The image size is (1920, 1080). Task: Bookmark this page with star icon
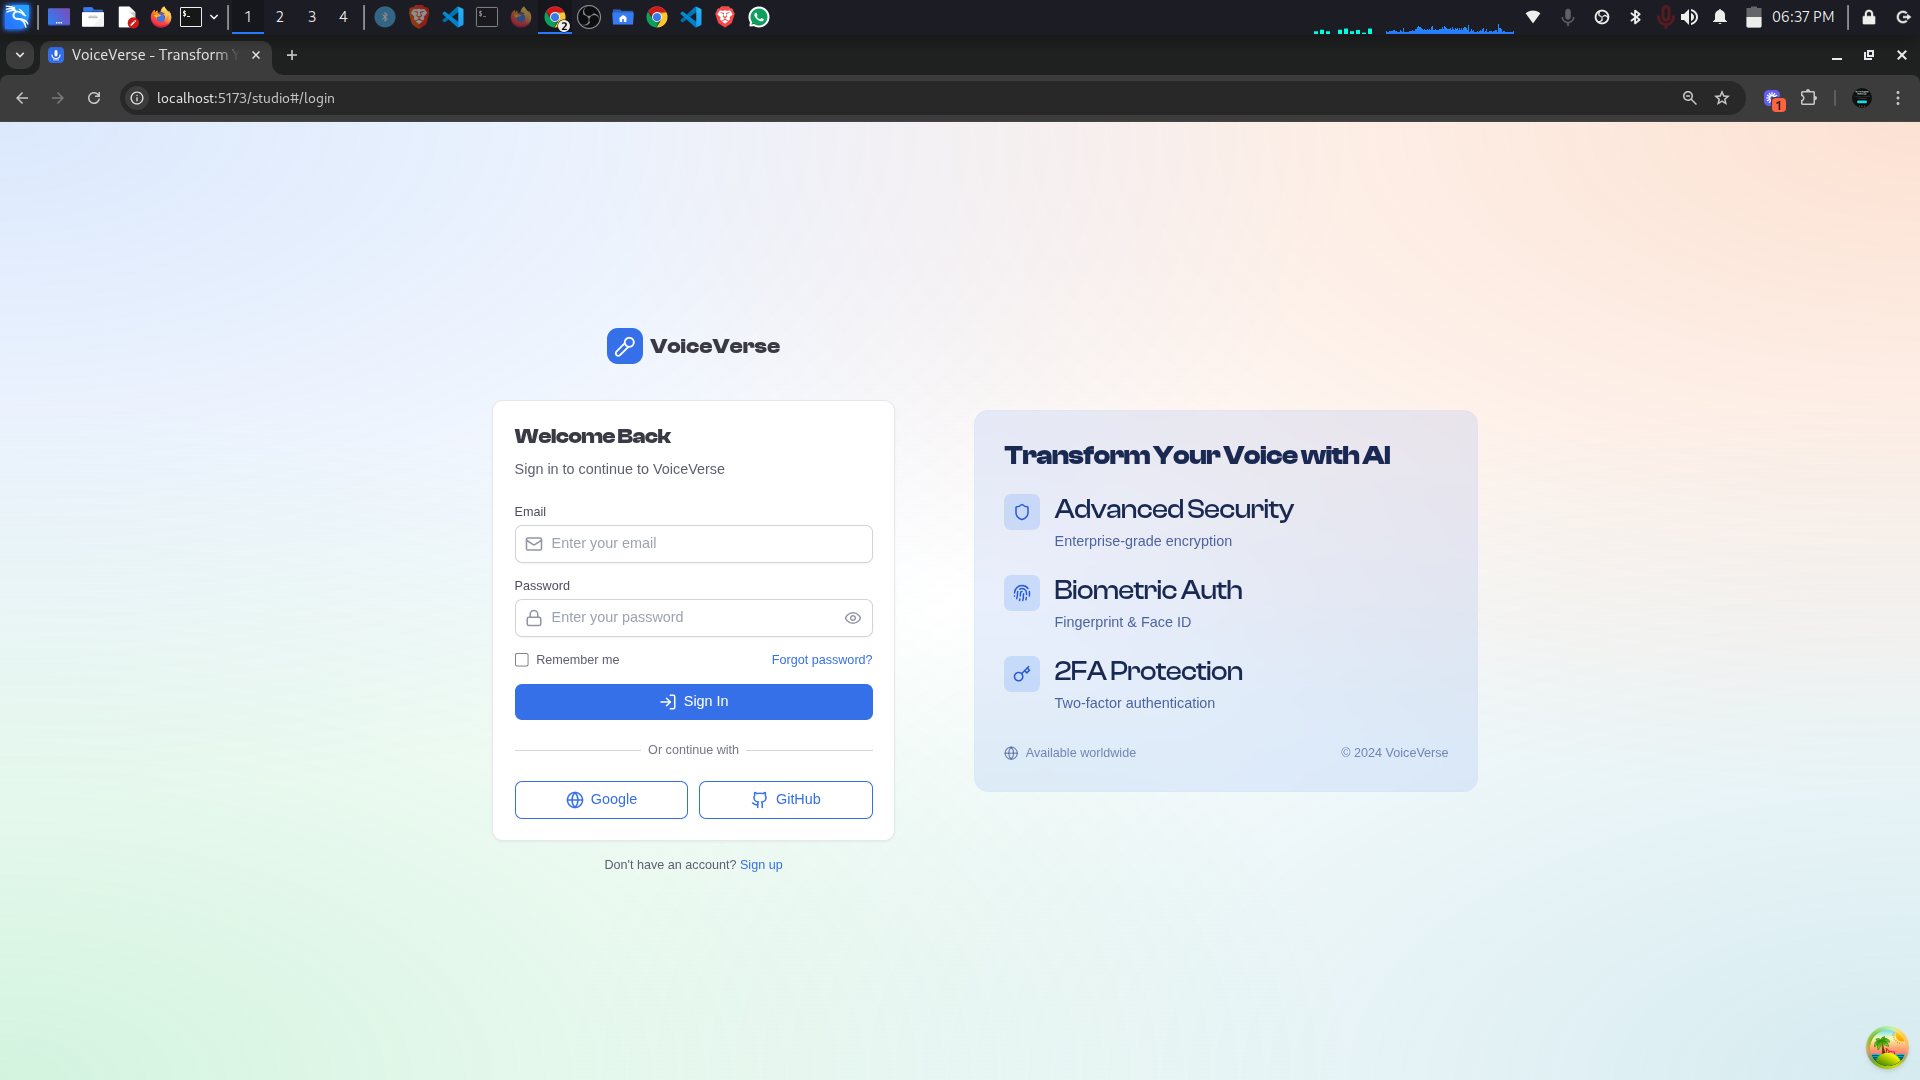(1722, 98)
